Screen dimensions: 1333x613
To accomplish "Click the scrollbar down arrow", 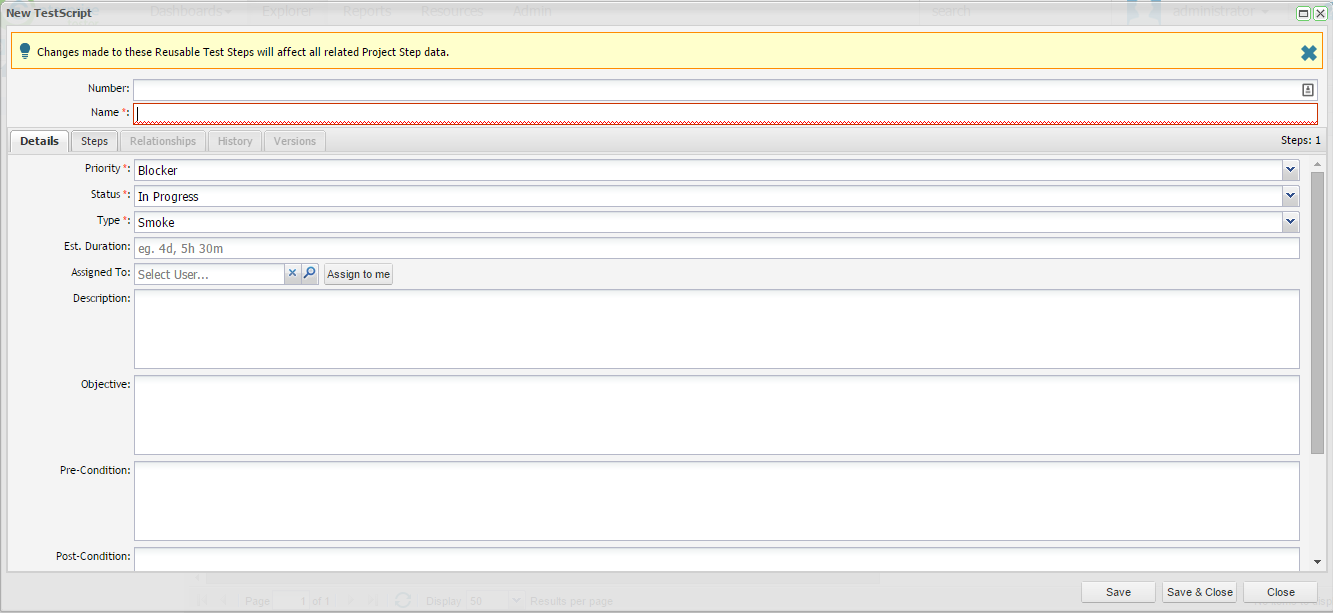I will pos(1317,562).
